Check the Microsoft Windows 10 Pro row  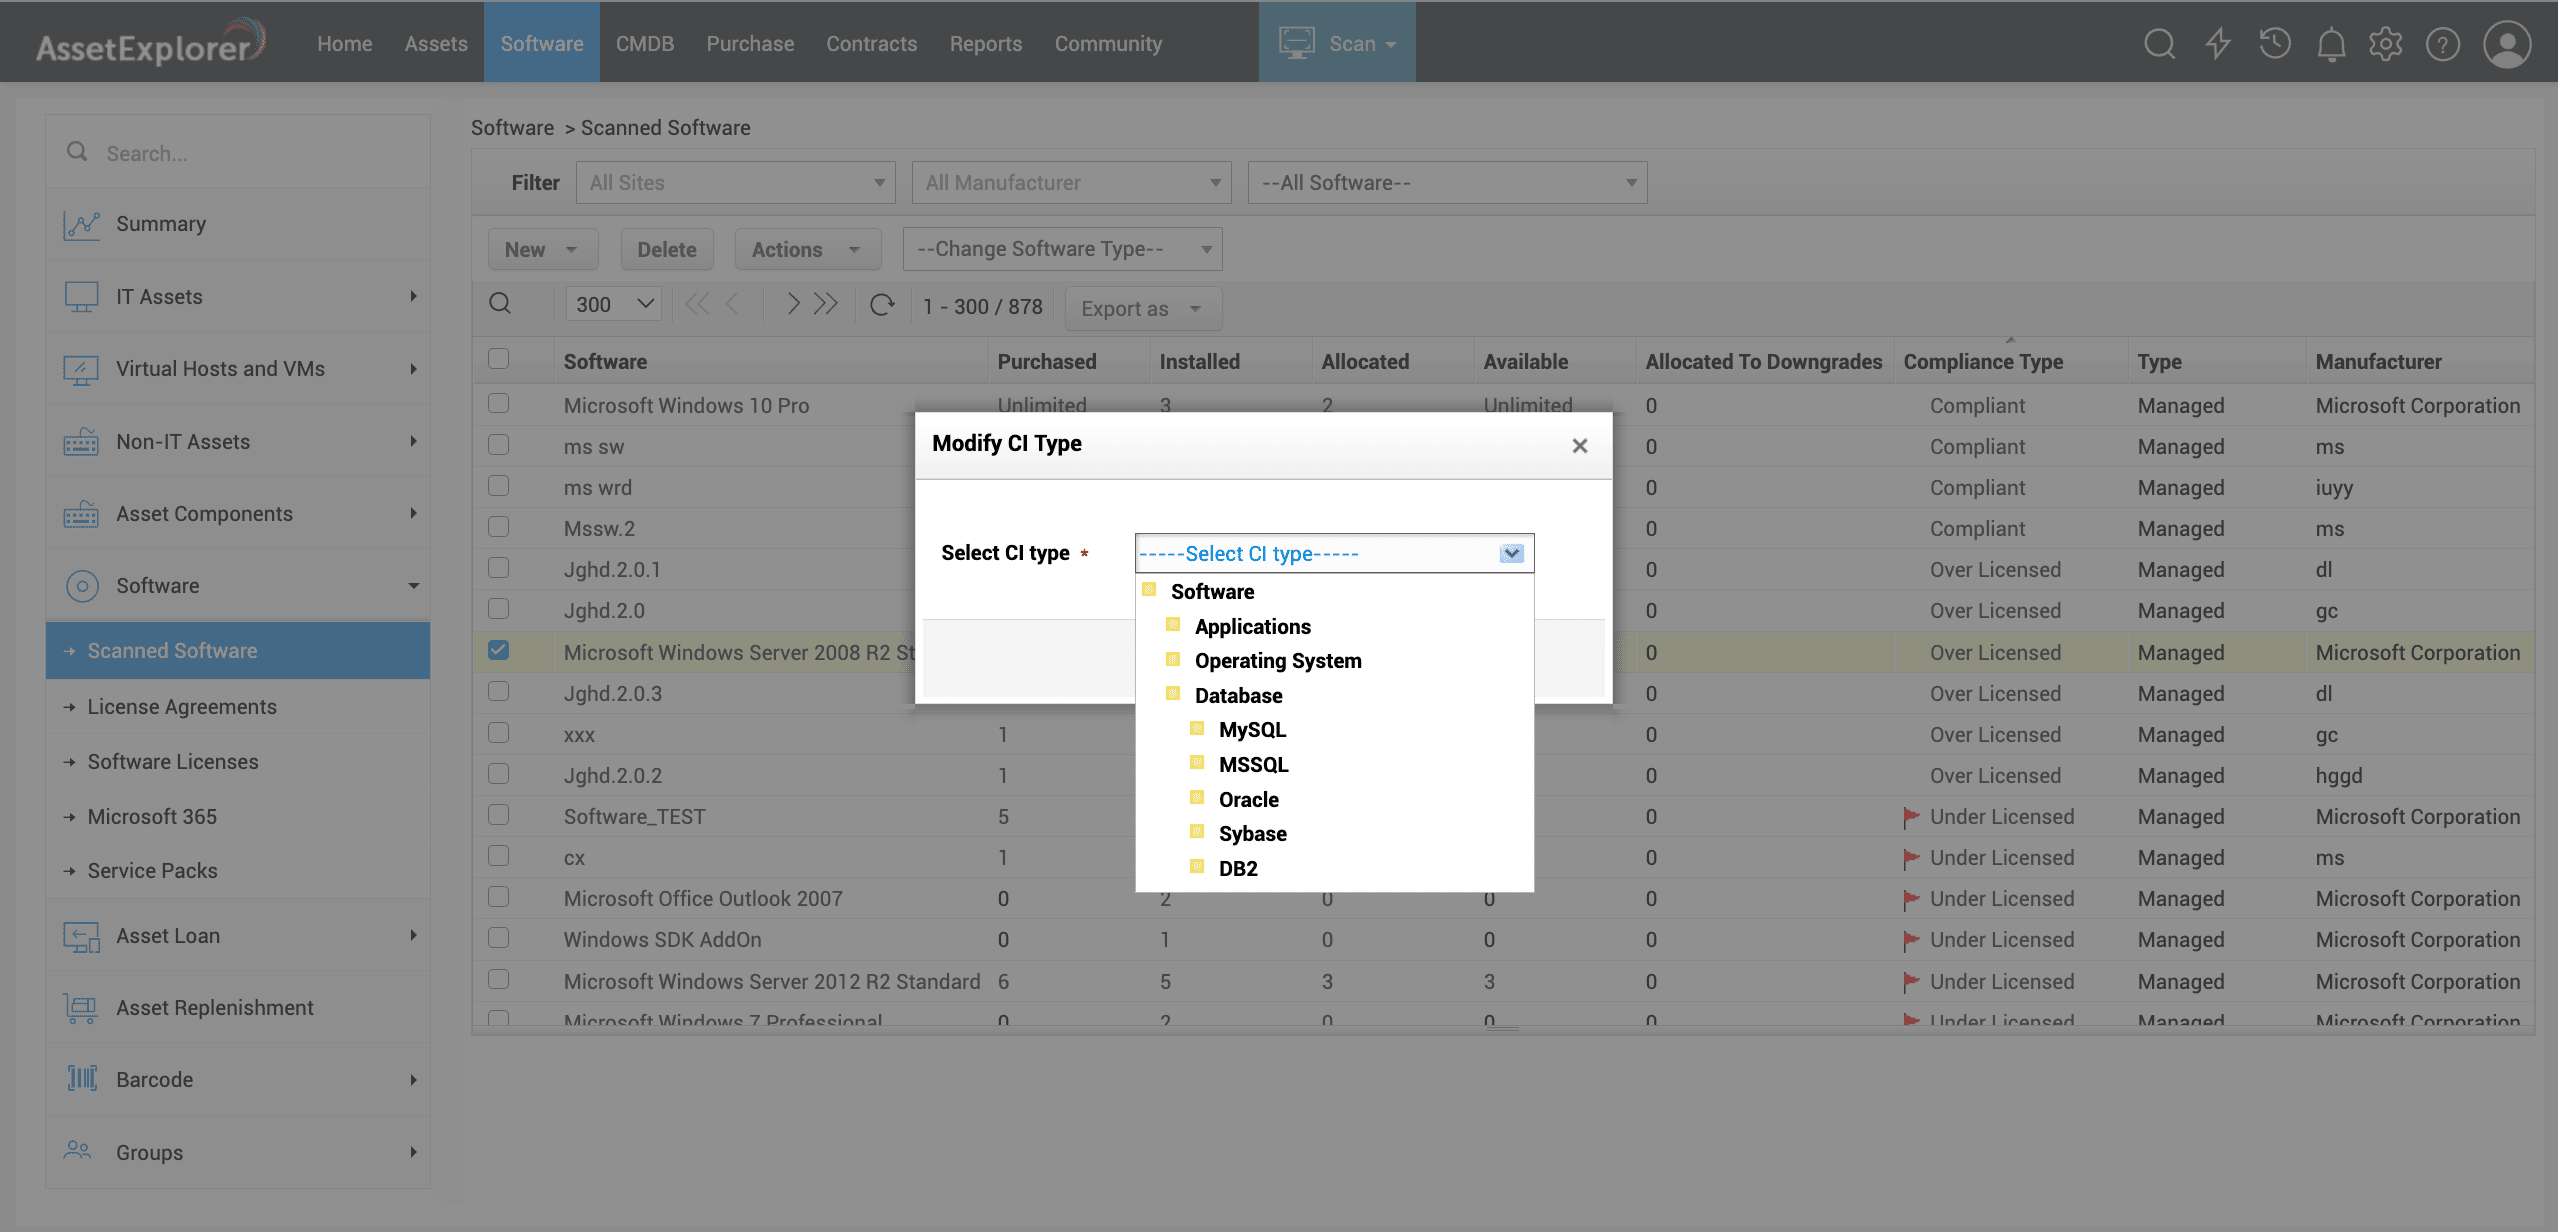pyautogui.click(x=498, y=404)
